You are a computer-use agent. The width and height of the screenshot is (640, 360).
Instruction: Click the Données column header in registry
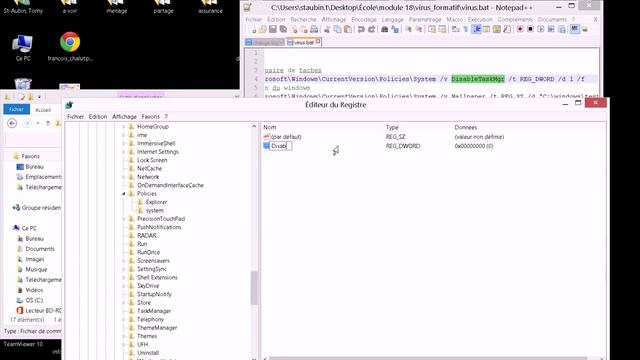pos(466,127)
